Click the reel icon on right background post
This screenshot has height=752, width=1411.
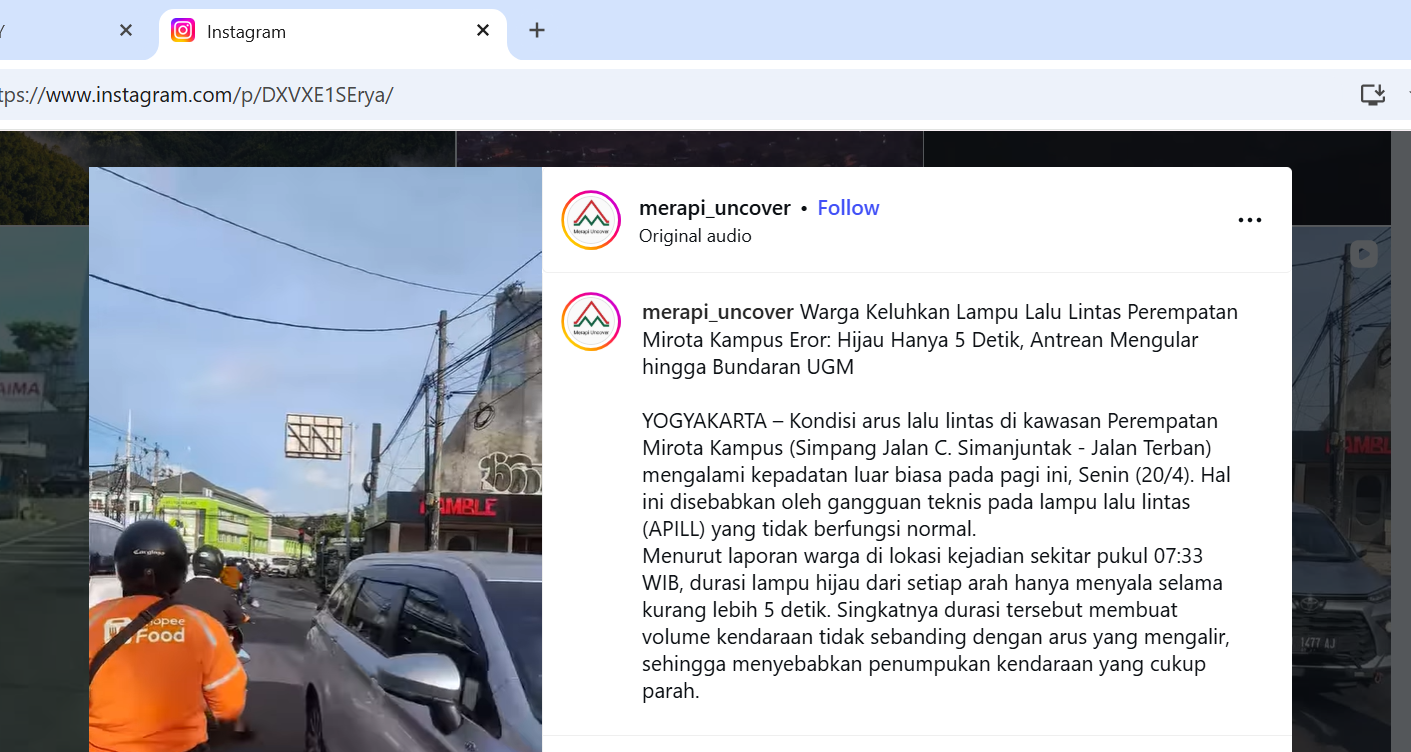pyautogui.click(x=1364, y=254)
